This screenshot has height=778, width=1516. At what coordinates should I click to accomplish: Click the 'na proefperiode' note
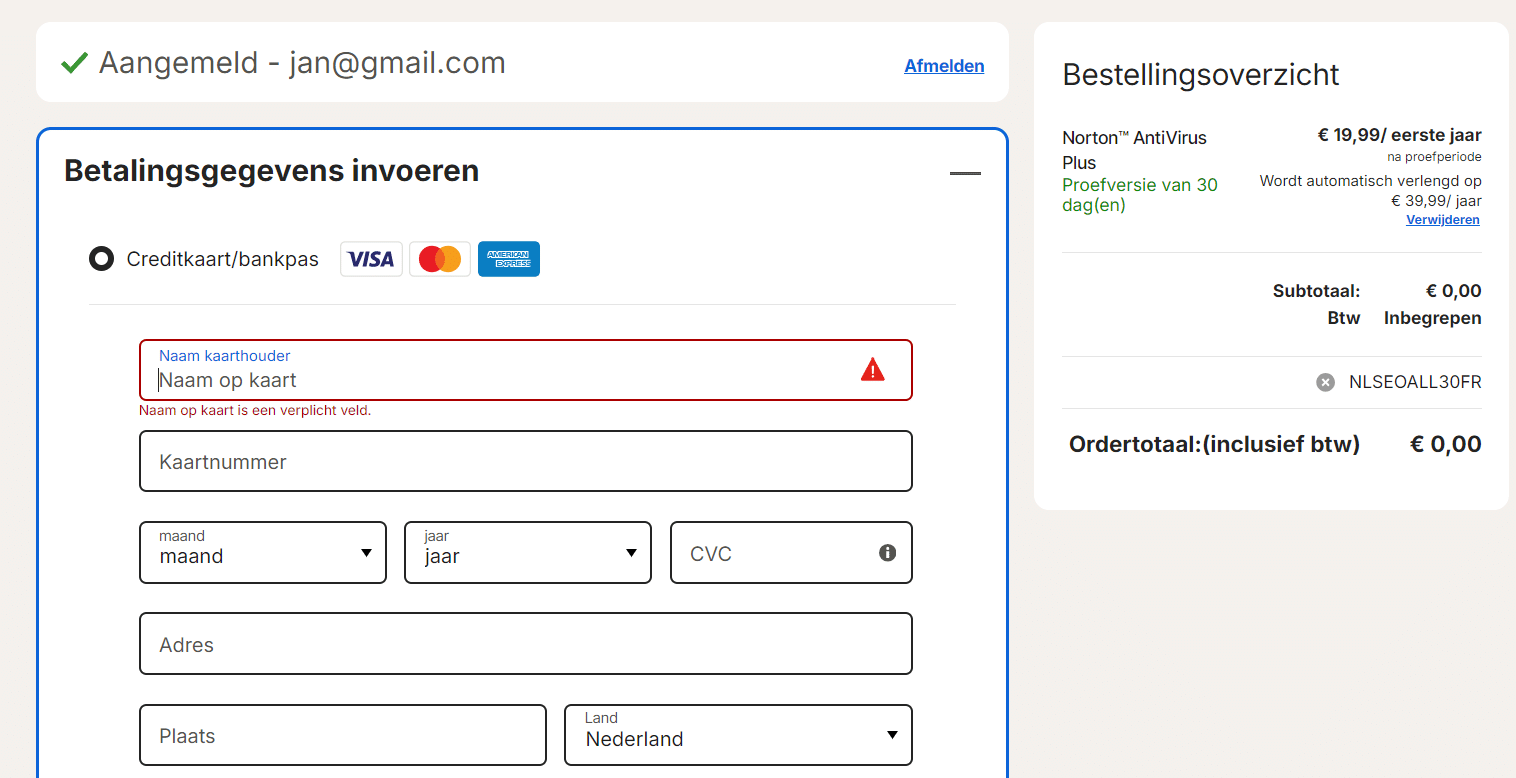coord(1434,157)
